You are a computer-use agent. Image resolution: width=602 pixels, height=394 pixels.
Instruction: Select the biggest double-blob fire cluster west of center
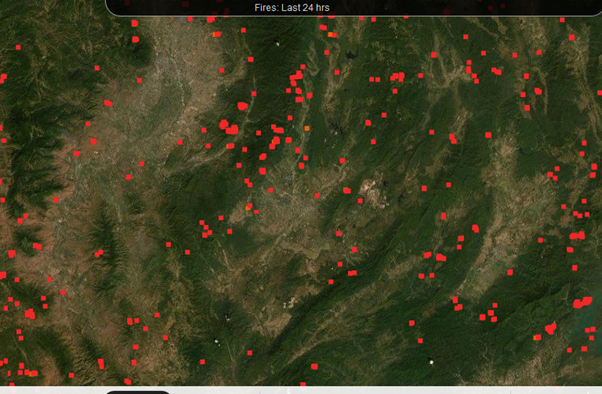point(229,127)
